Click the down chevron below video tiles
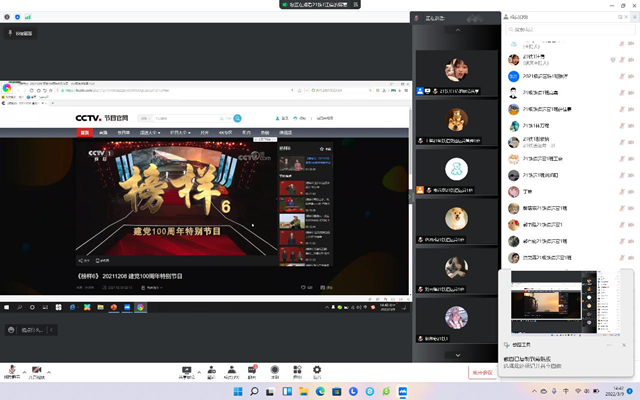Screen dimensions: 640x400 458,355
